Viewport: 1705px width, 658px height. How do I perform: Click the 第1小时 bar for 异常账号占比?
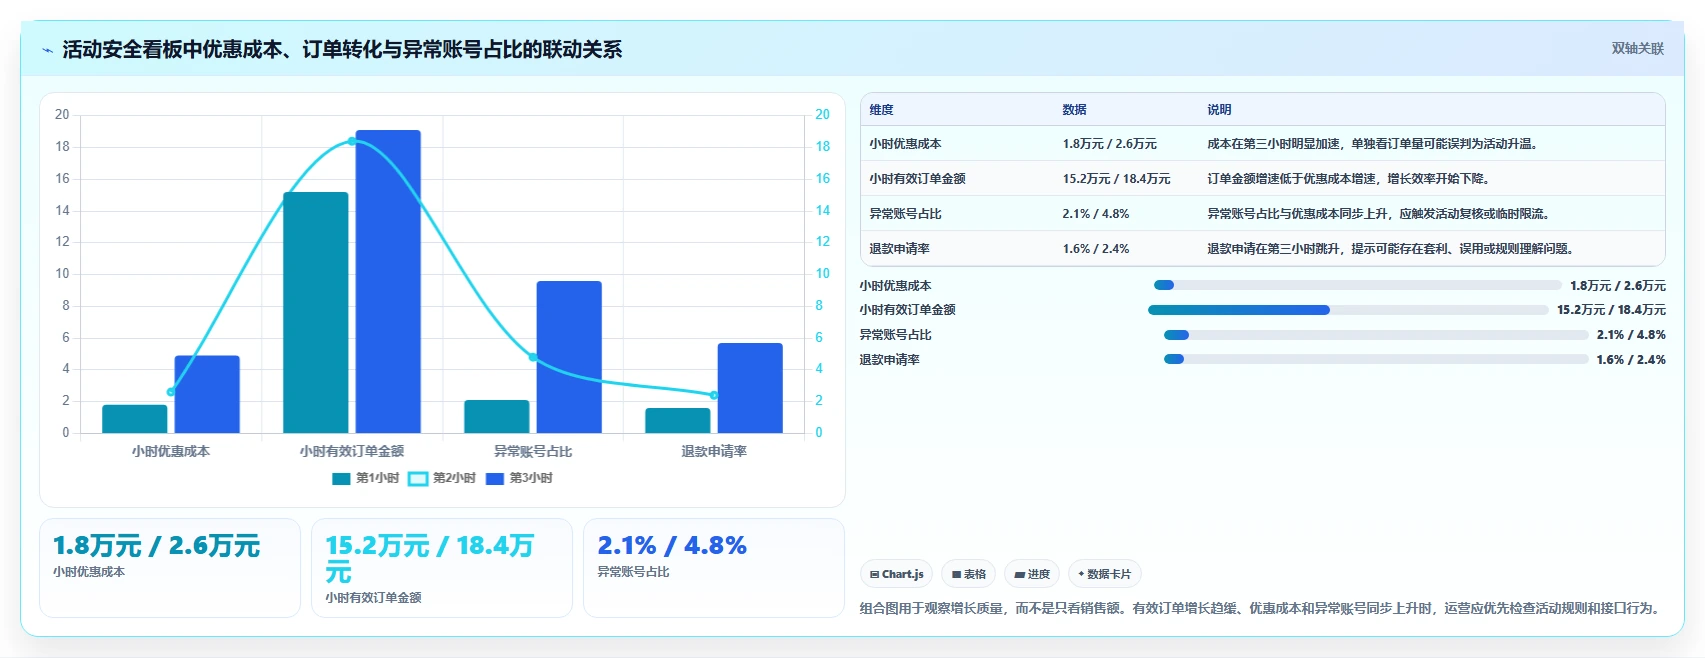[497, 417]
